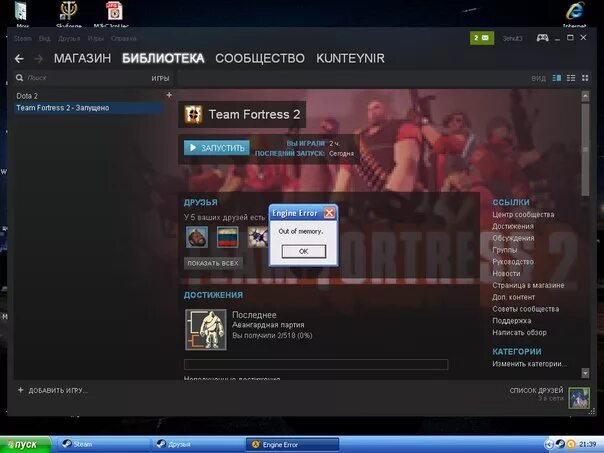Open Страница в магазине link
Image resolution: width=604 pixels, height=453 pixels.
[x=528, y=285]
